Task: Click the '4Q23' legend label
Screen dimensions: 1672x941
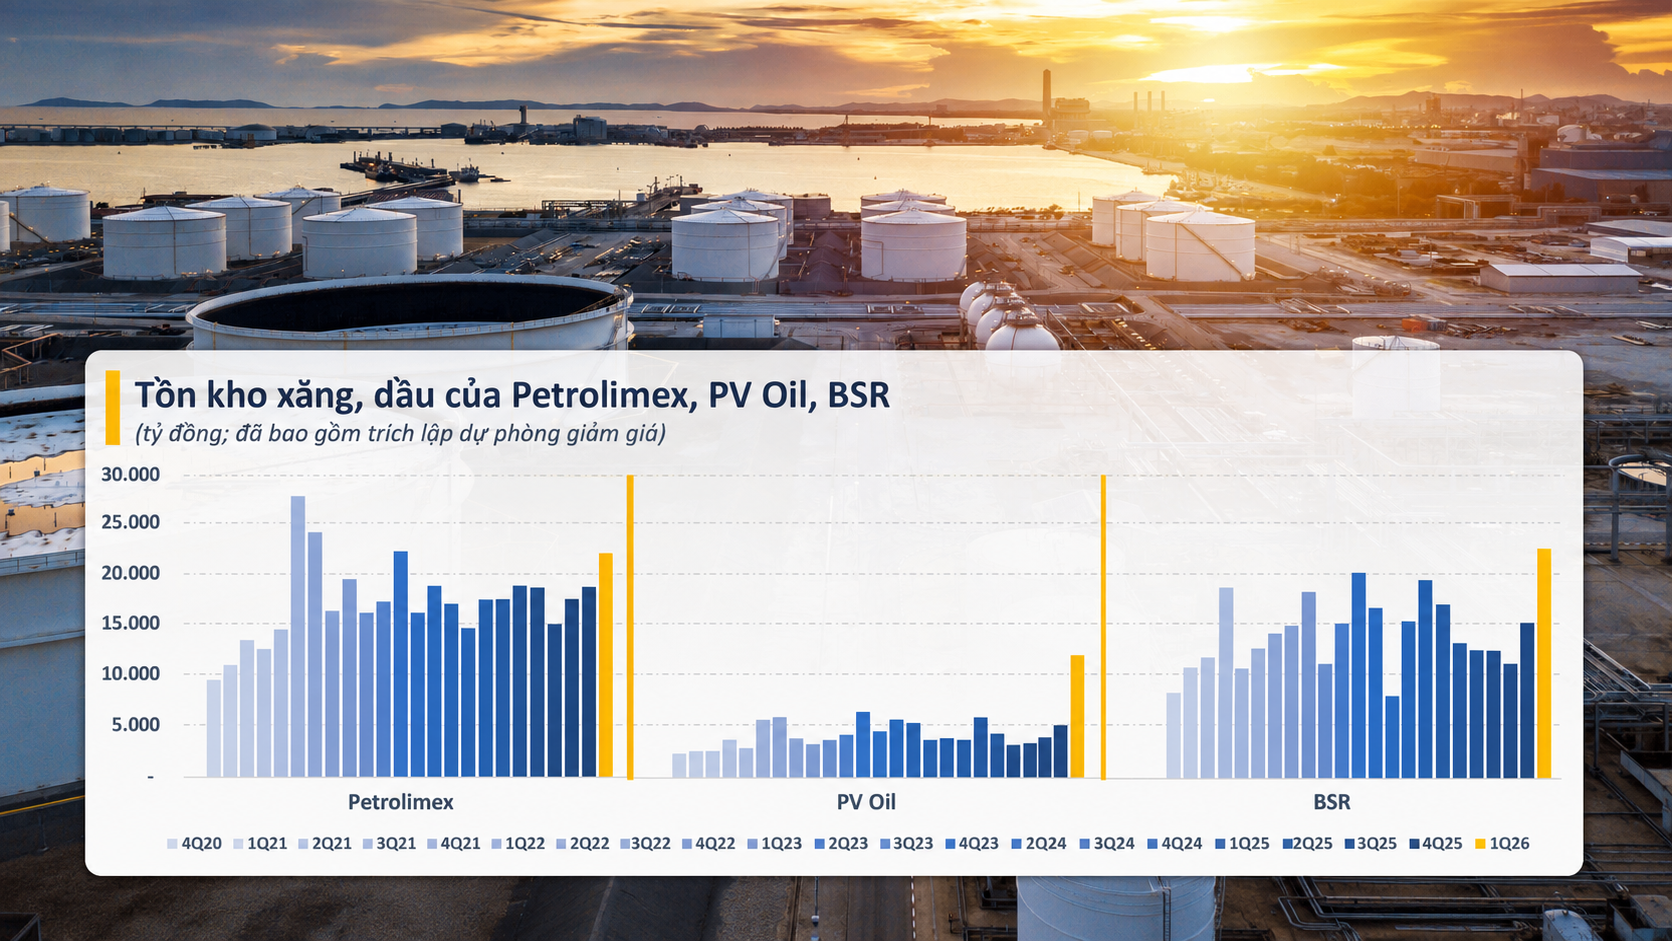Action: (x=979, y=843)
